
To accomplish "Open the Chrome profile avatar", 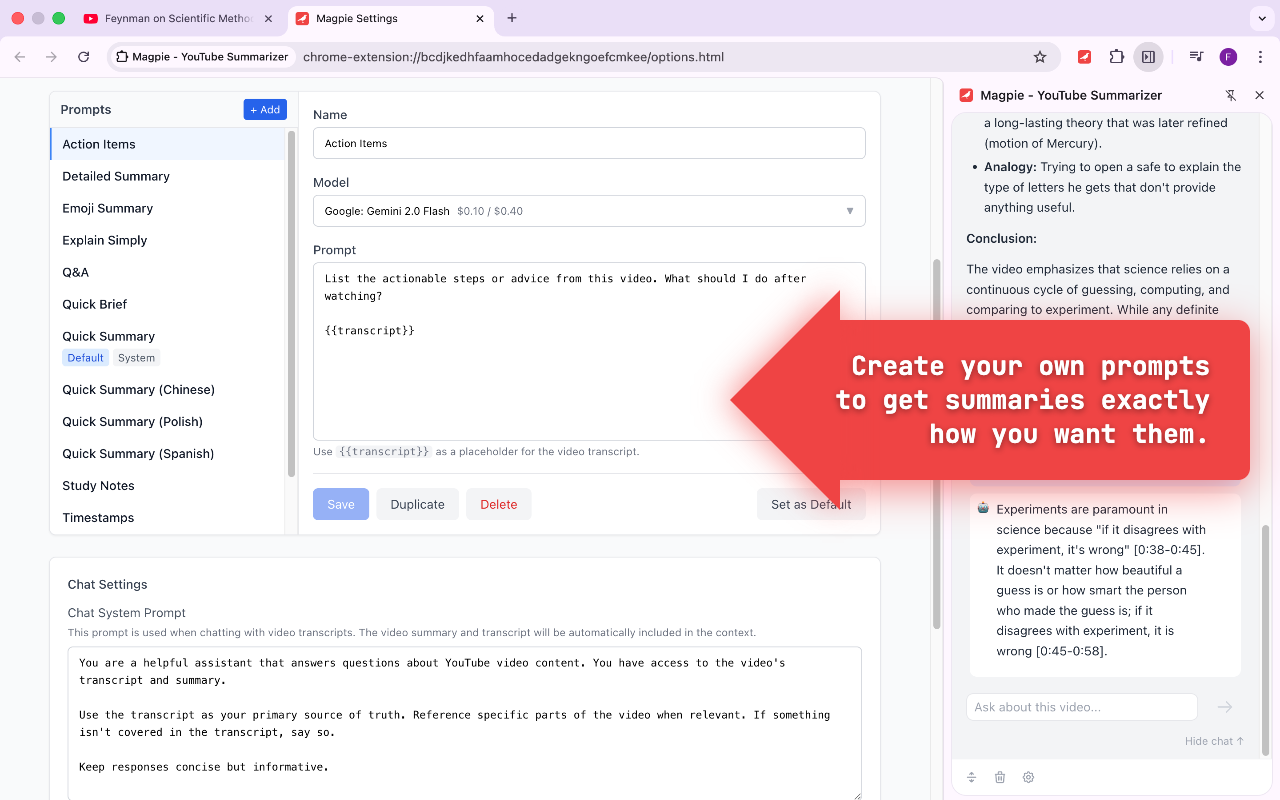I will pyautogui.click(x=1228, y=57).
